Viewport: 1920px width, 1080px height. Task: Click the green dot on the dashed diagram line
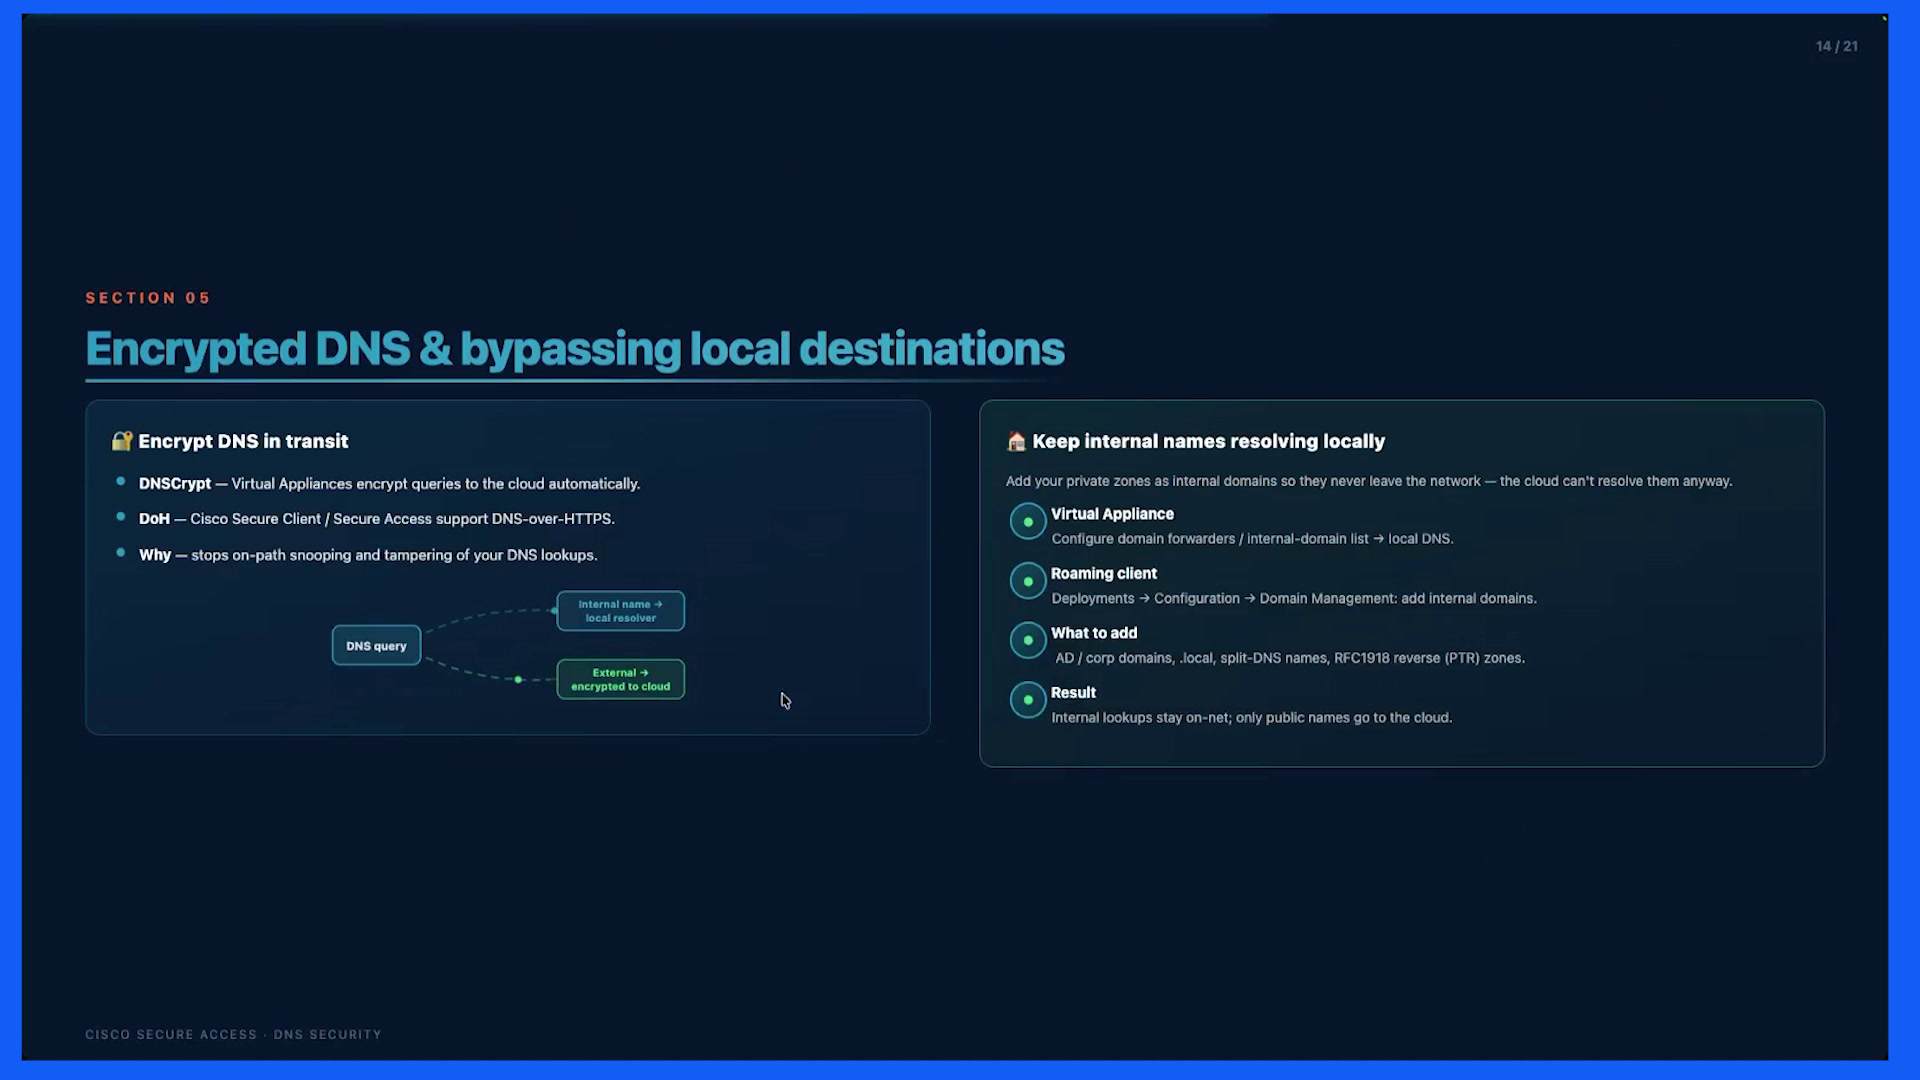pos(518,680)
